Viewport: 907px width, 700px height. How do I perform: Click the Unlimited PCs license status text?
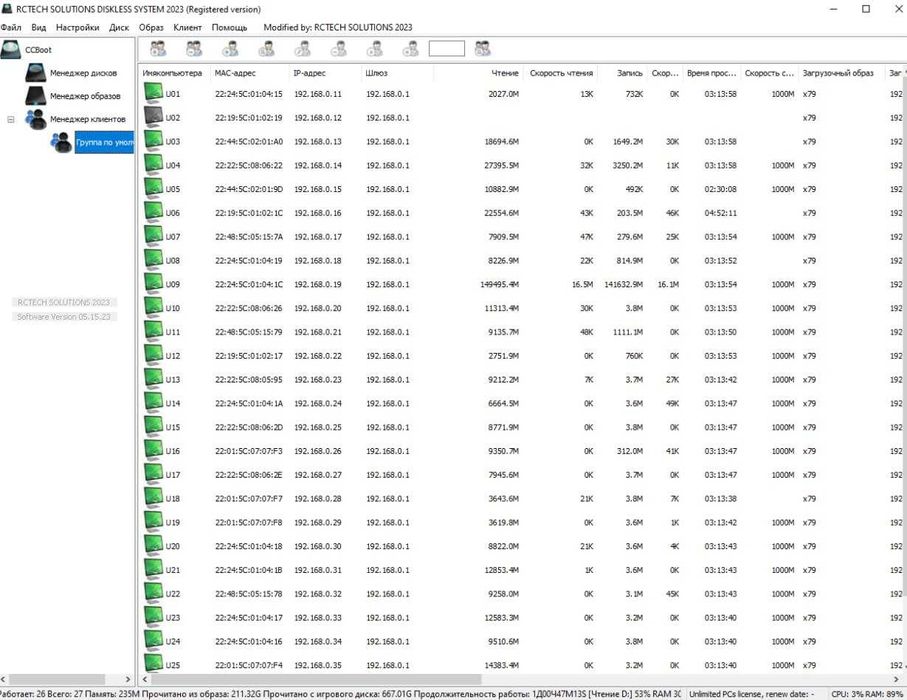[751, 694]
